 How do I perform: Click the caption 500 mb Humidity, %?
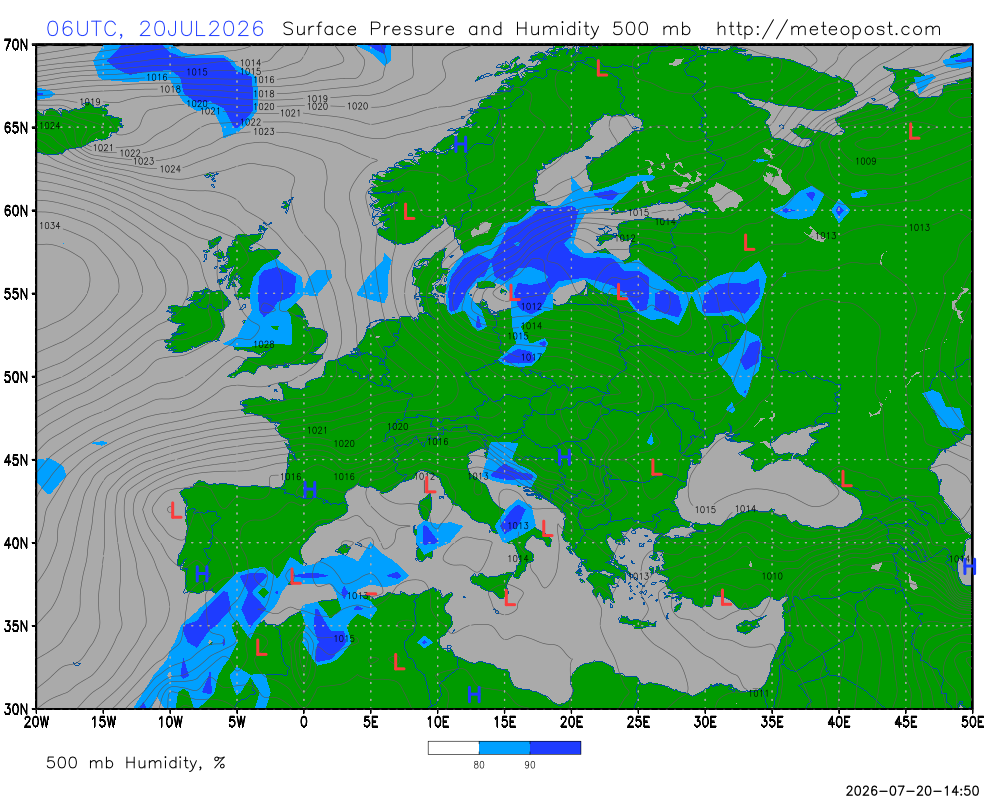click(136, 763)
